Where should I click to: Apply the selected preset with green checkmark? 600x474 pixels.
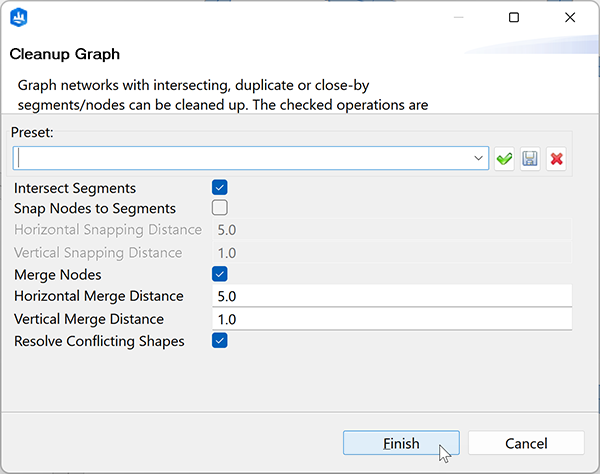pyautogui.click(x=504, y=159)
